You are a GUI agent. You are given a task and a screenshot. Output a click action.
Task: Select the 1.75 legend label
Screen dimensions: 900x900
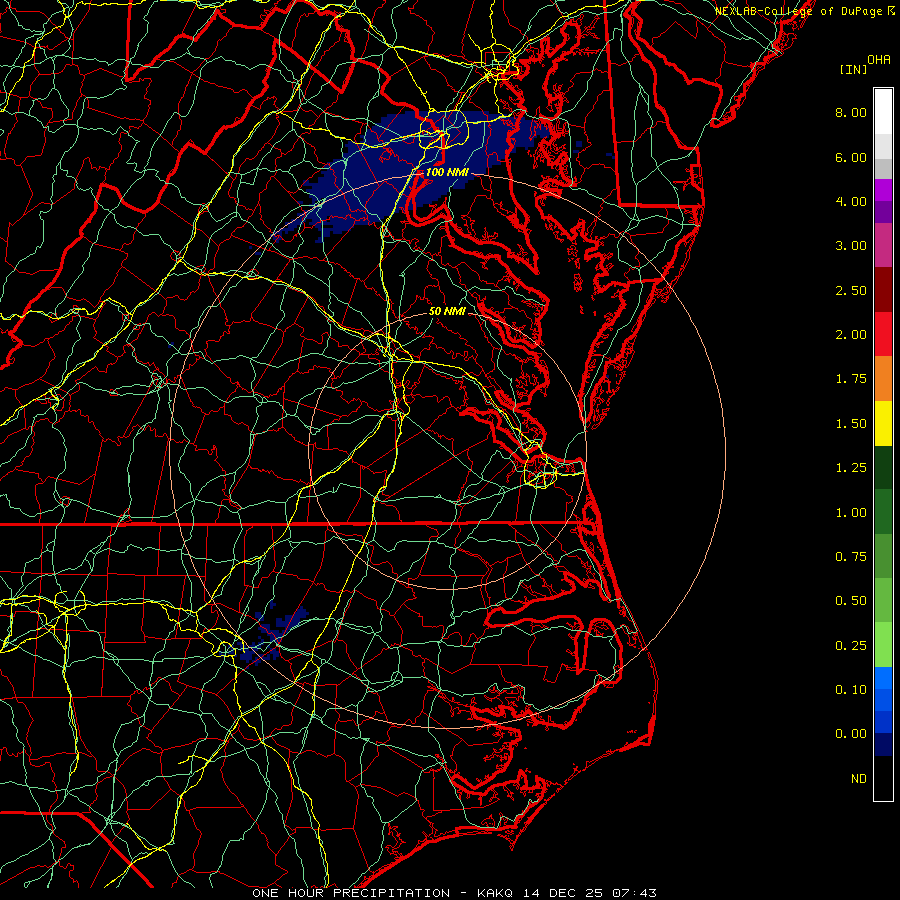(851, 379)
